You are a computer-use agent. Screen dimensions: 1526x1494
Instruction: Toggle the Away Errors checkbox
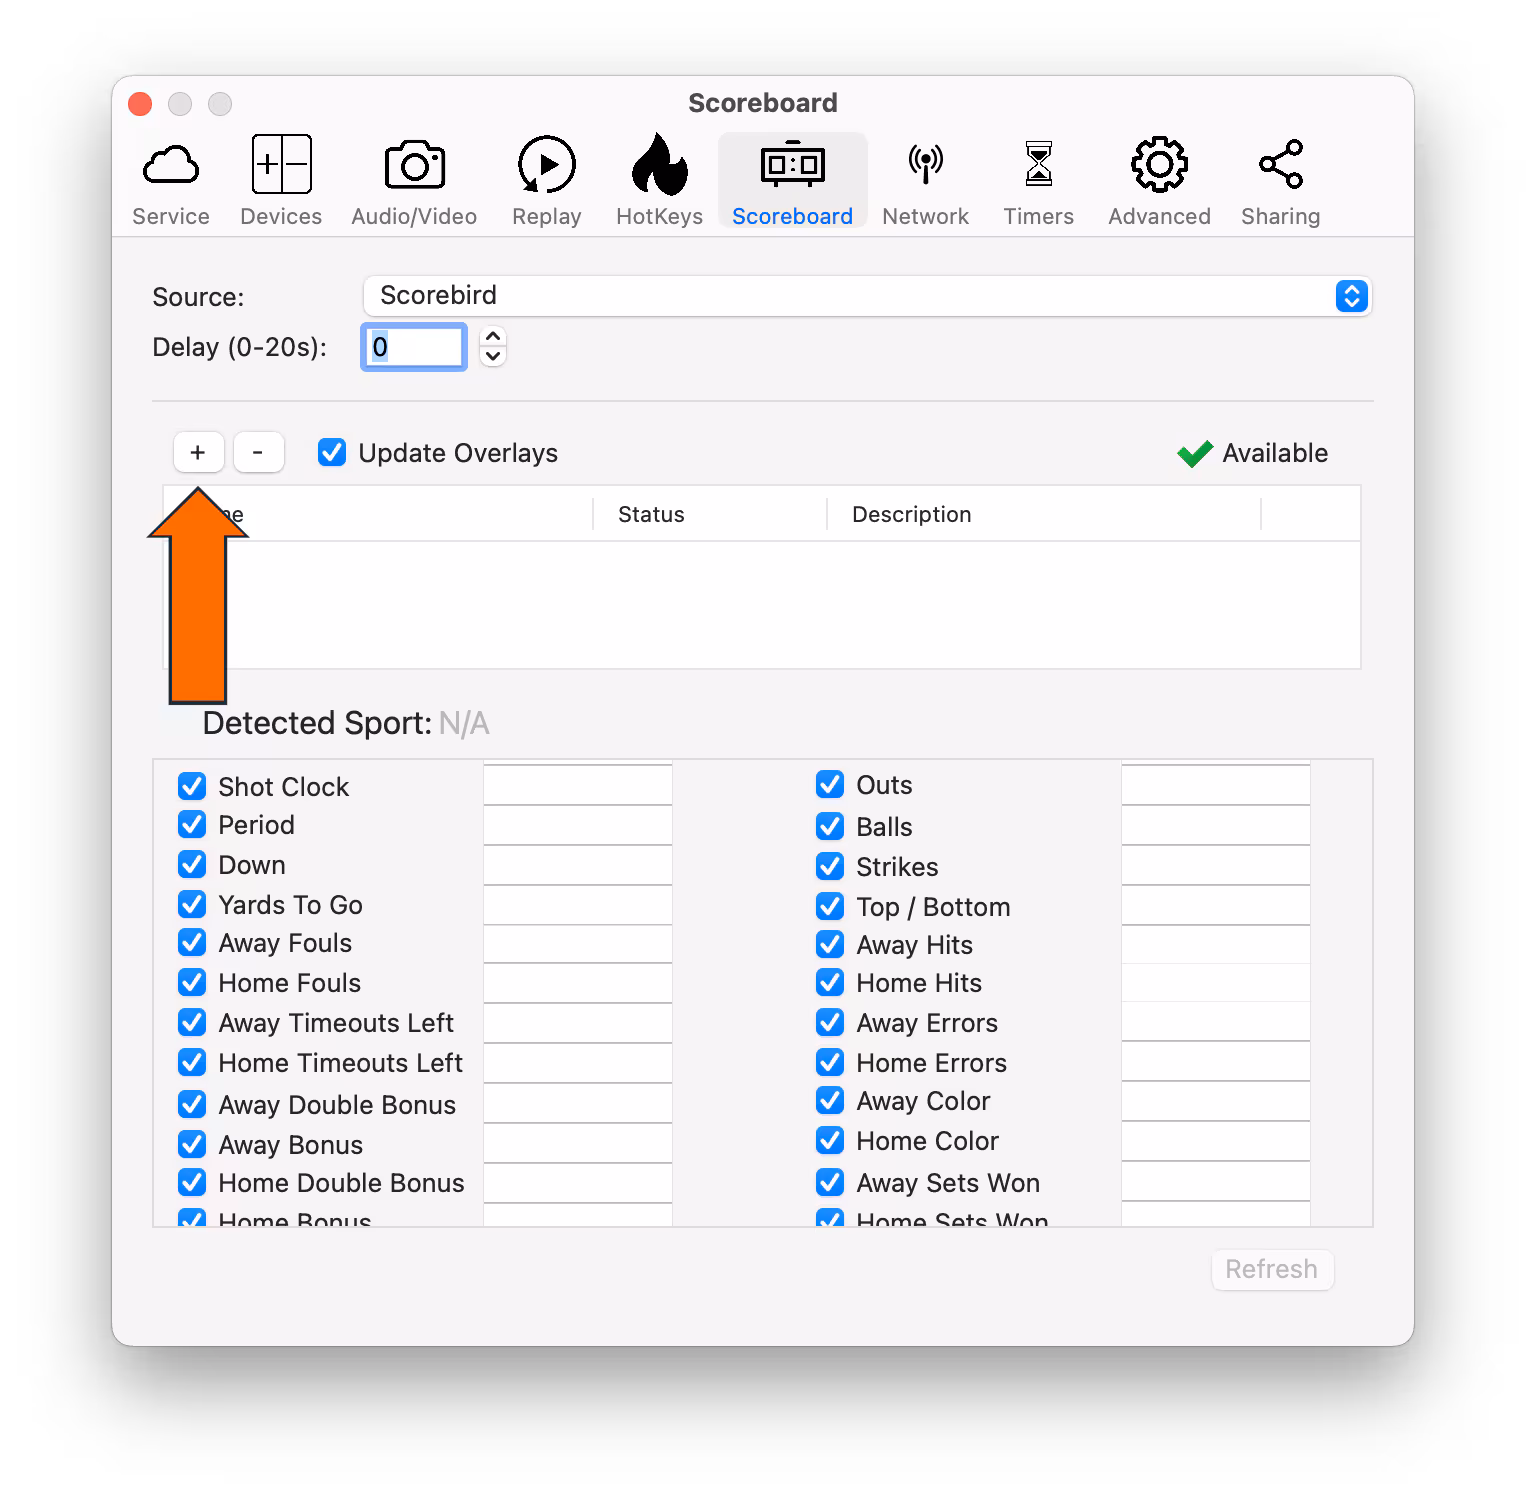830,1022
